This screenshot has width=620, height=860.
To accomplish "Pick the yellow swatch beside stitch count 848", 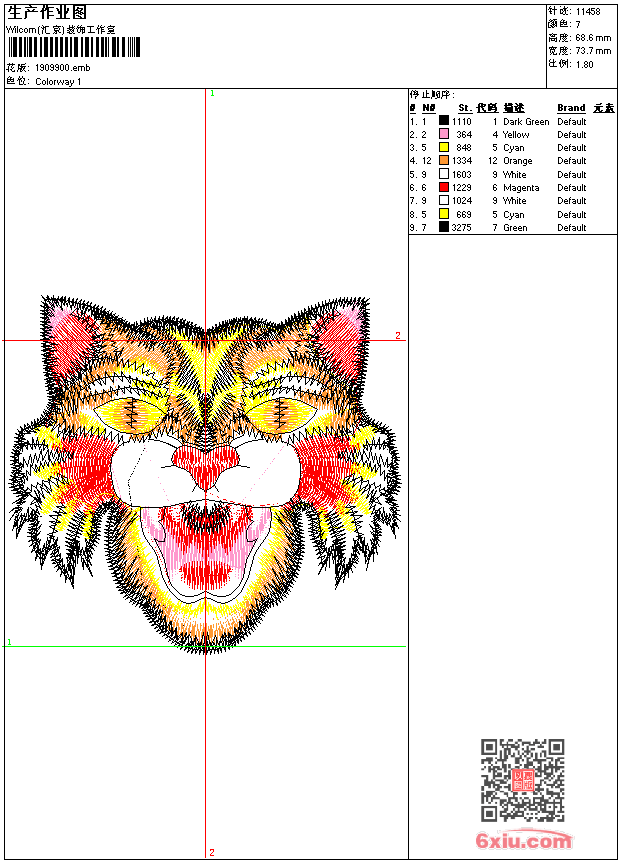I will pos(444,147).
